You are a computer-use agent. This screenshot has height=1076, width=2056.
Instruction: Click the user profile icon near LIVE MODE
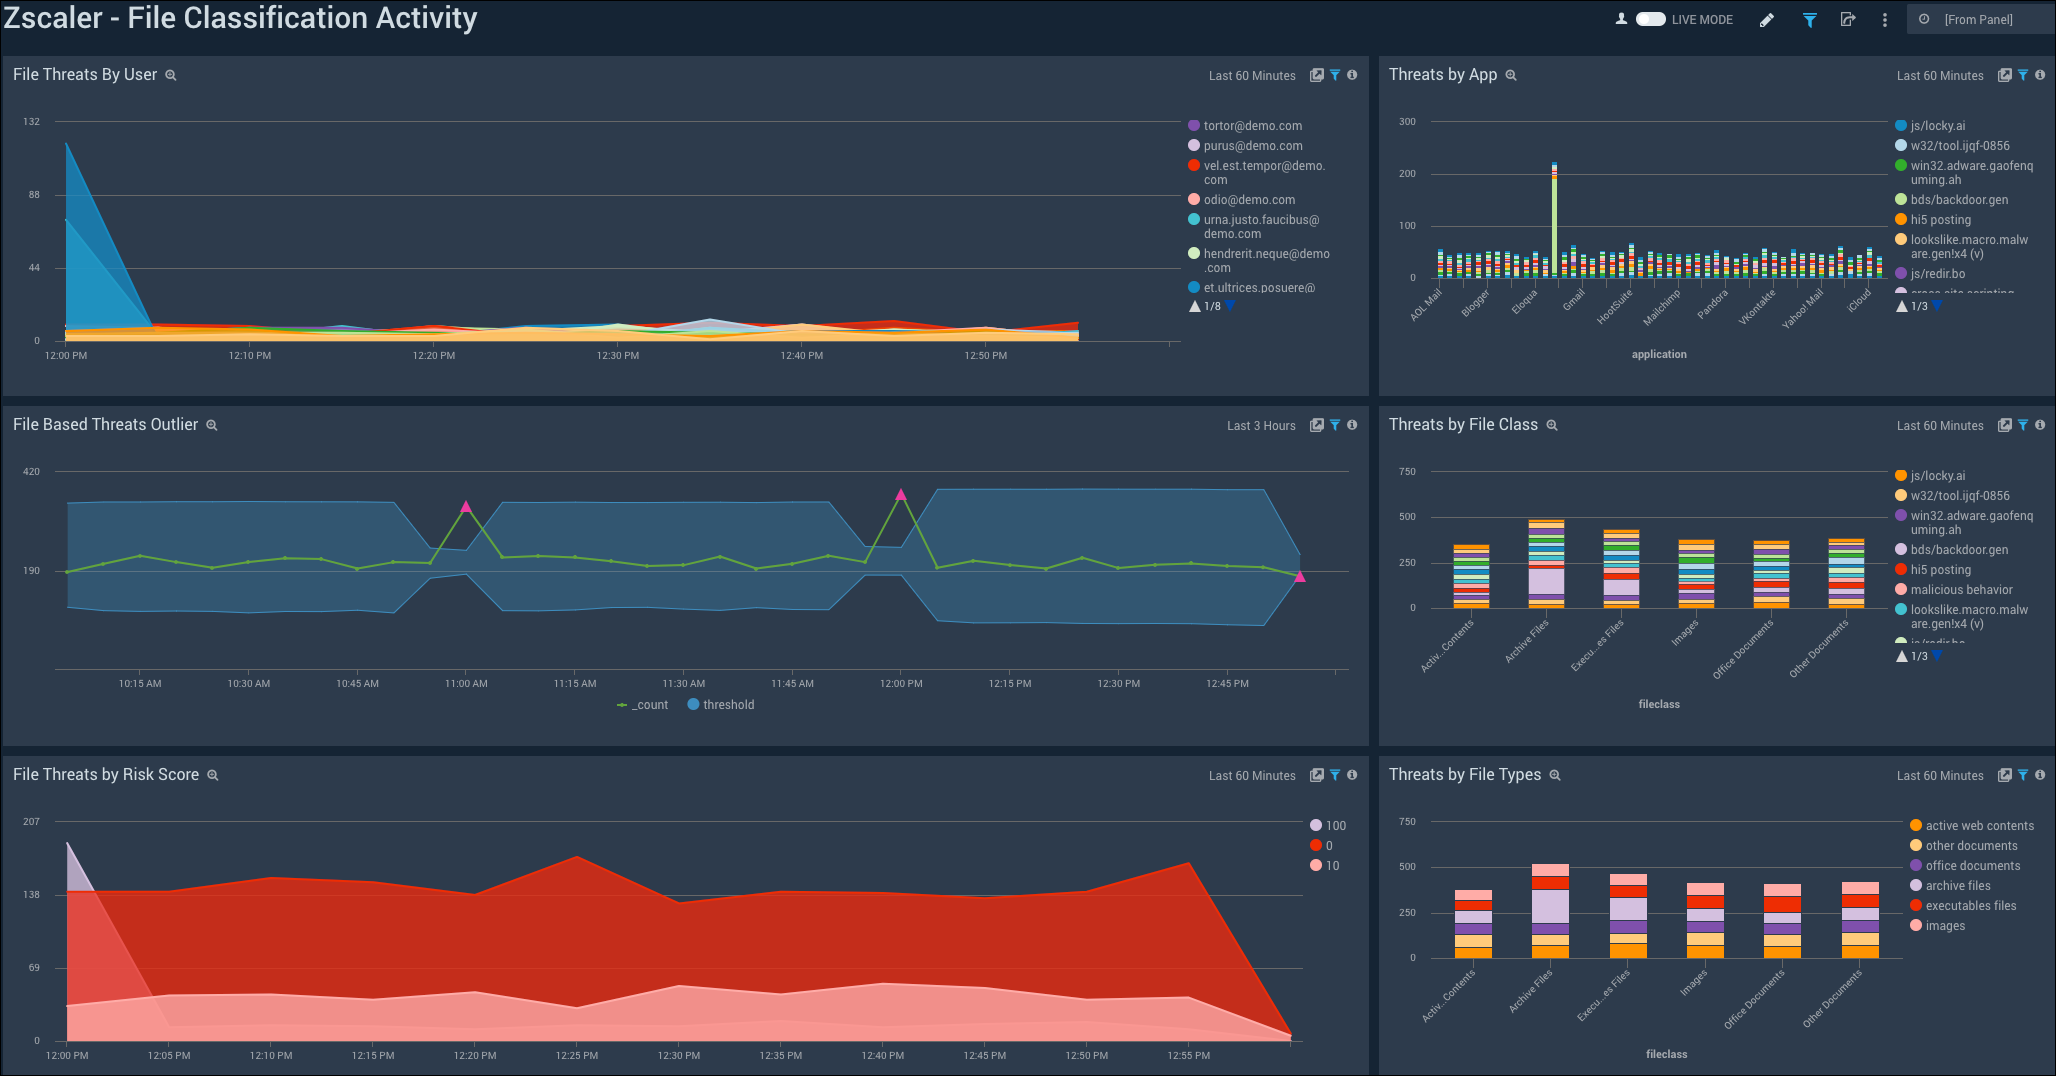(x=1622, y=18)
